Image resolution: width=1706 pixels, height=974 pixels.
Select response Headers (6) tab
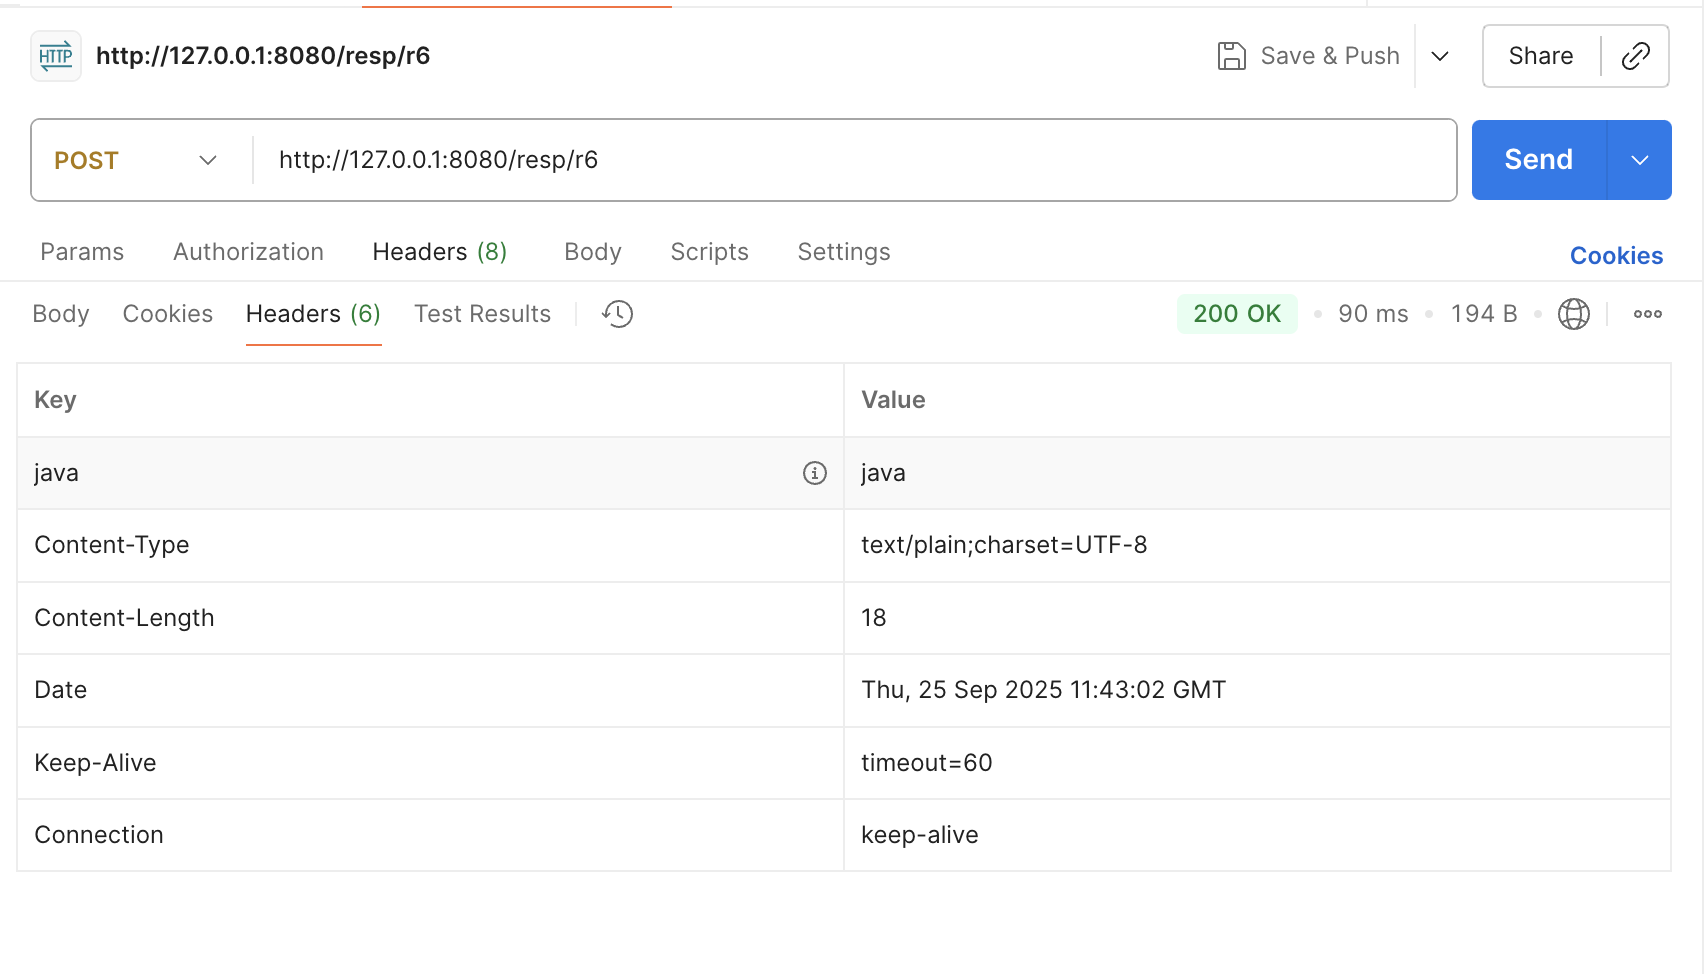click(x=313, y=314)
